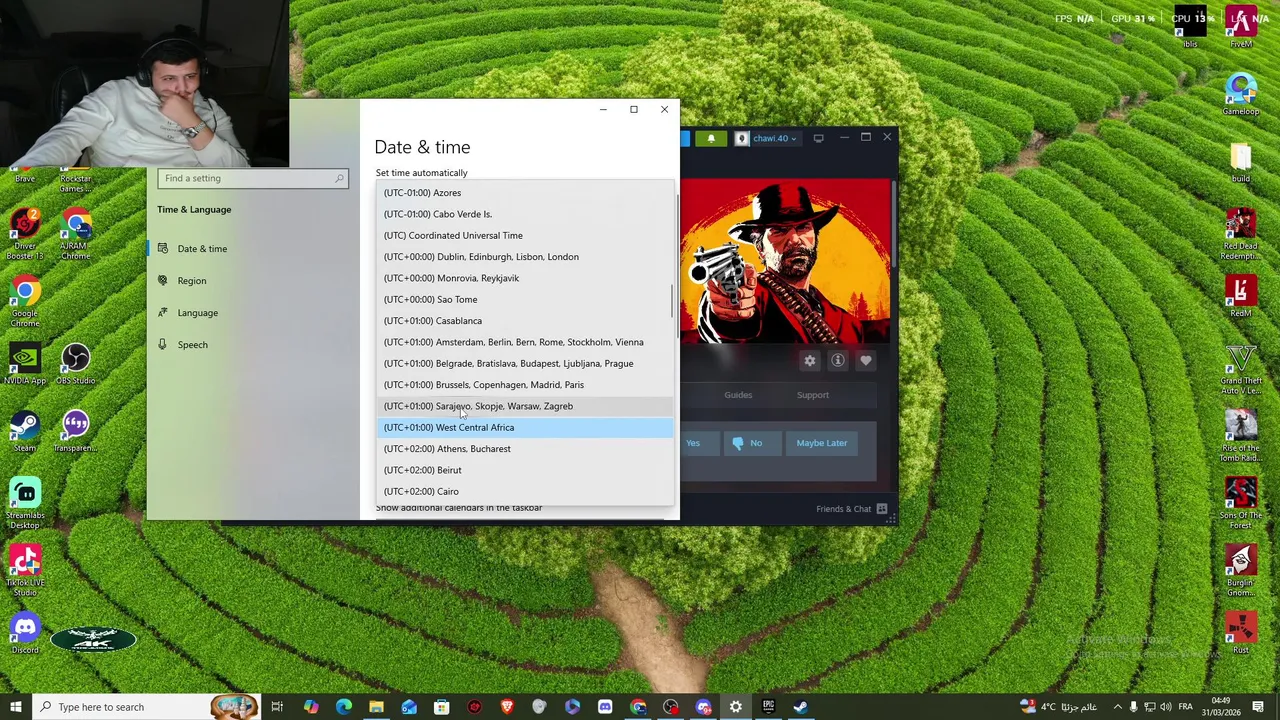Click Maybe Later button in Steam

coord(822,443)
